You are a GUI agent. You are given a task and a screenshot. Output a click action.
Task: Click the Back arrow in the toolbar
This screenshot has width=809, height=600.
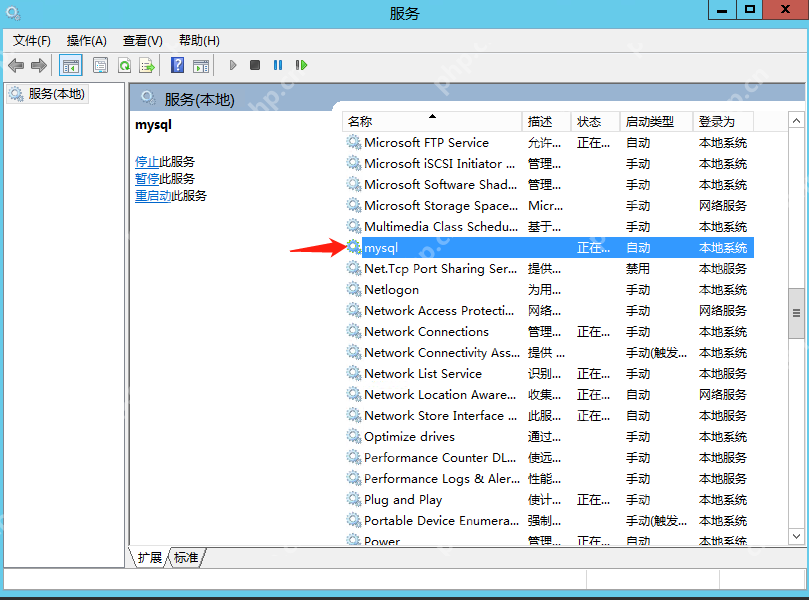coord(16,65)
